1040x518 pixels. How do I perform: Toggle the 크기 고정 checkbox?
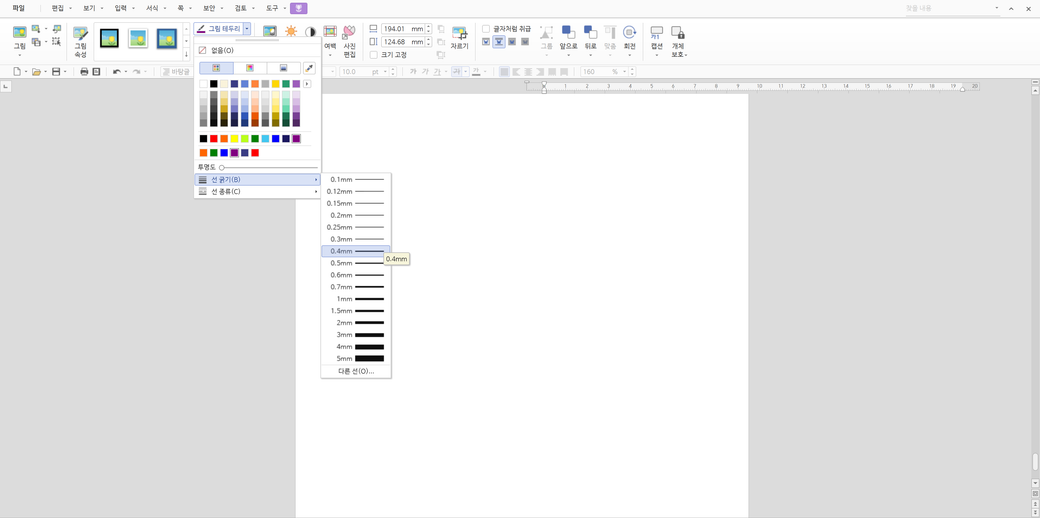pos(373,55)
